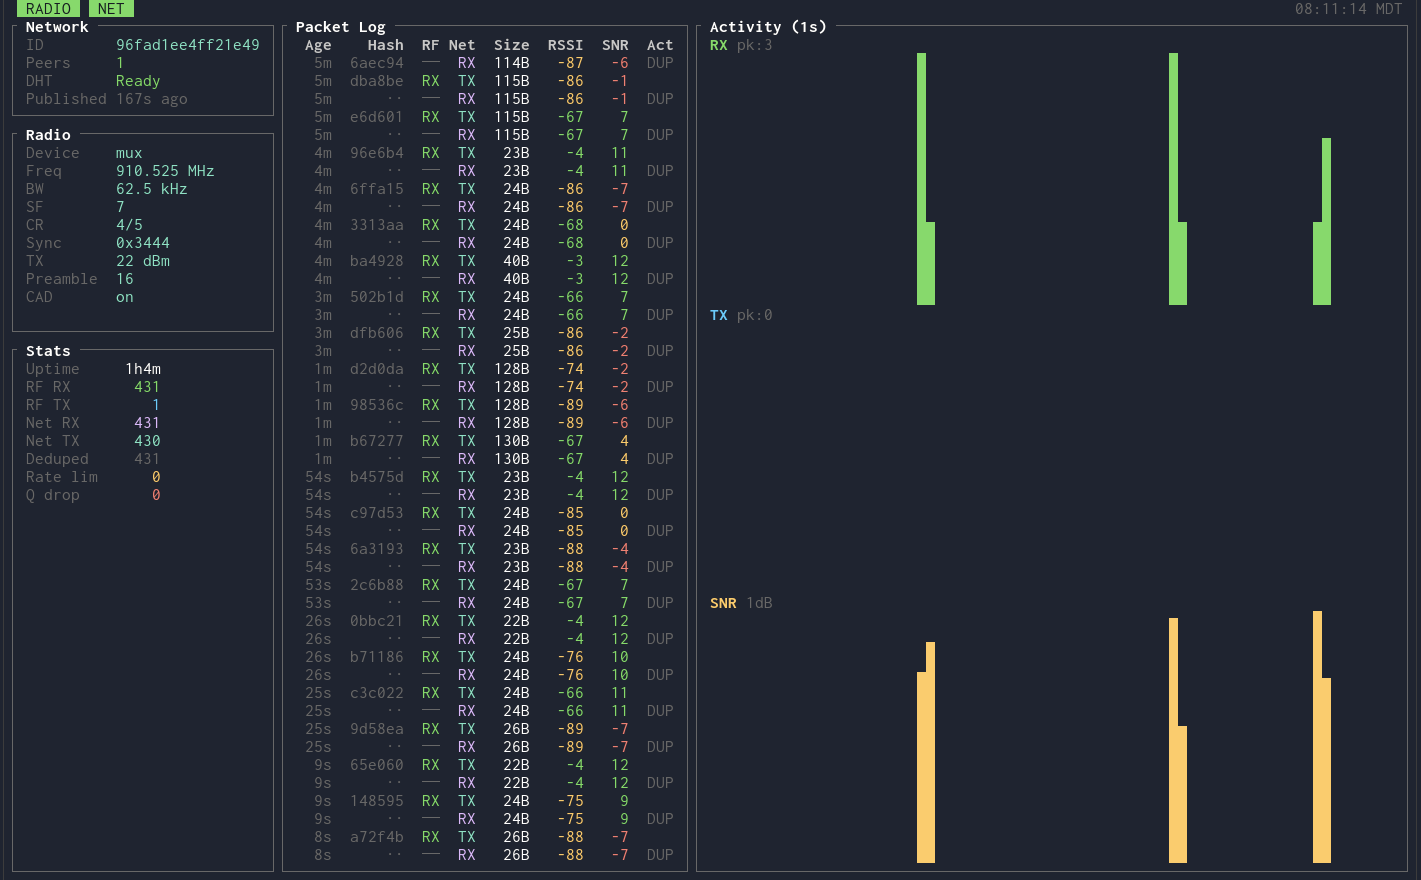Click the TX pk:0 activity label
This screenshot has height=880, width=1421.
click(x=741, y=315)
